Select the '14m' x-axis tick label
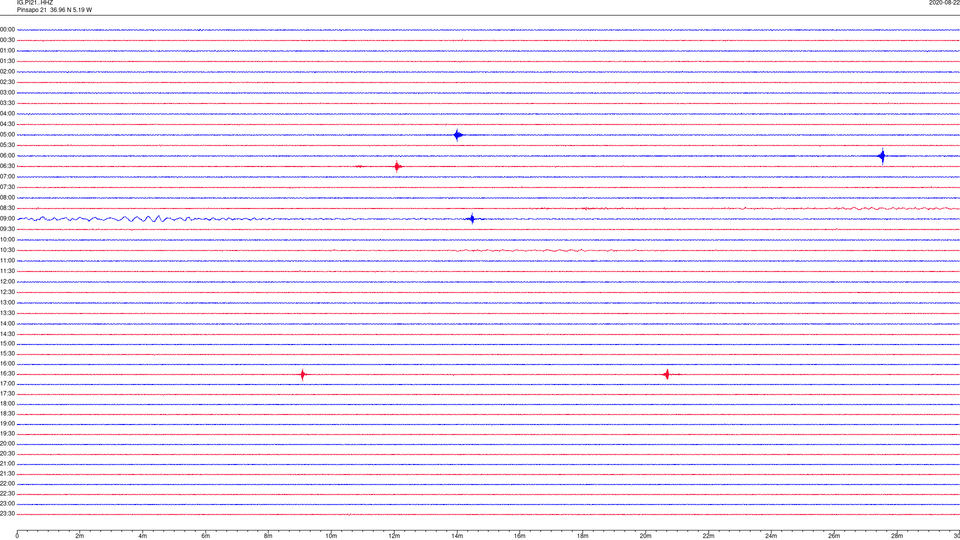 pyautogui.click(x=457, y=536)
